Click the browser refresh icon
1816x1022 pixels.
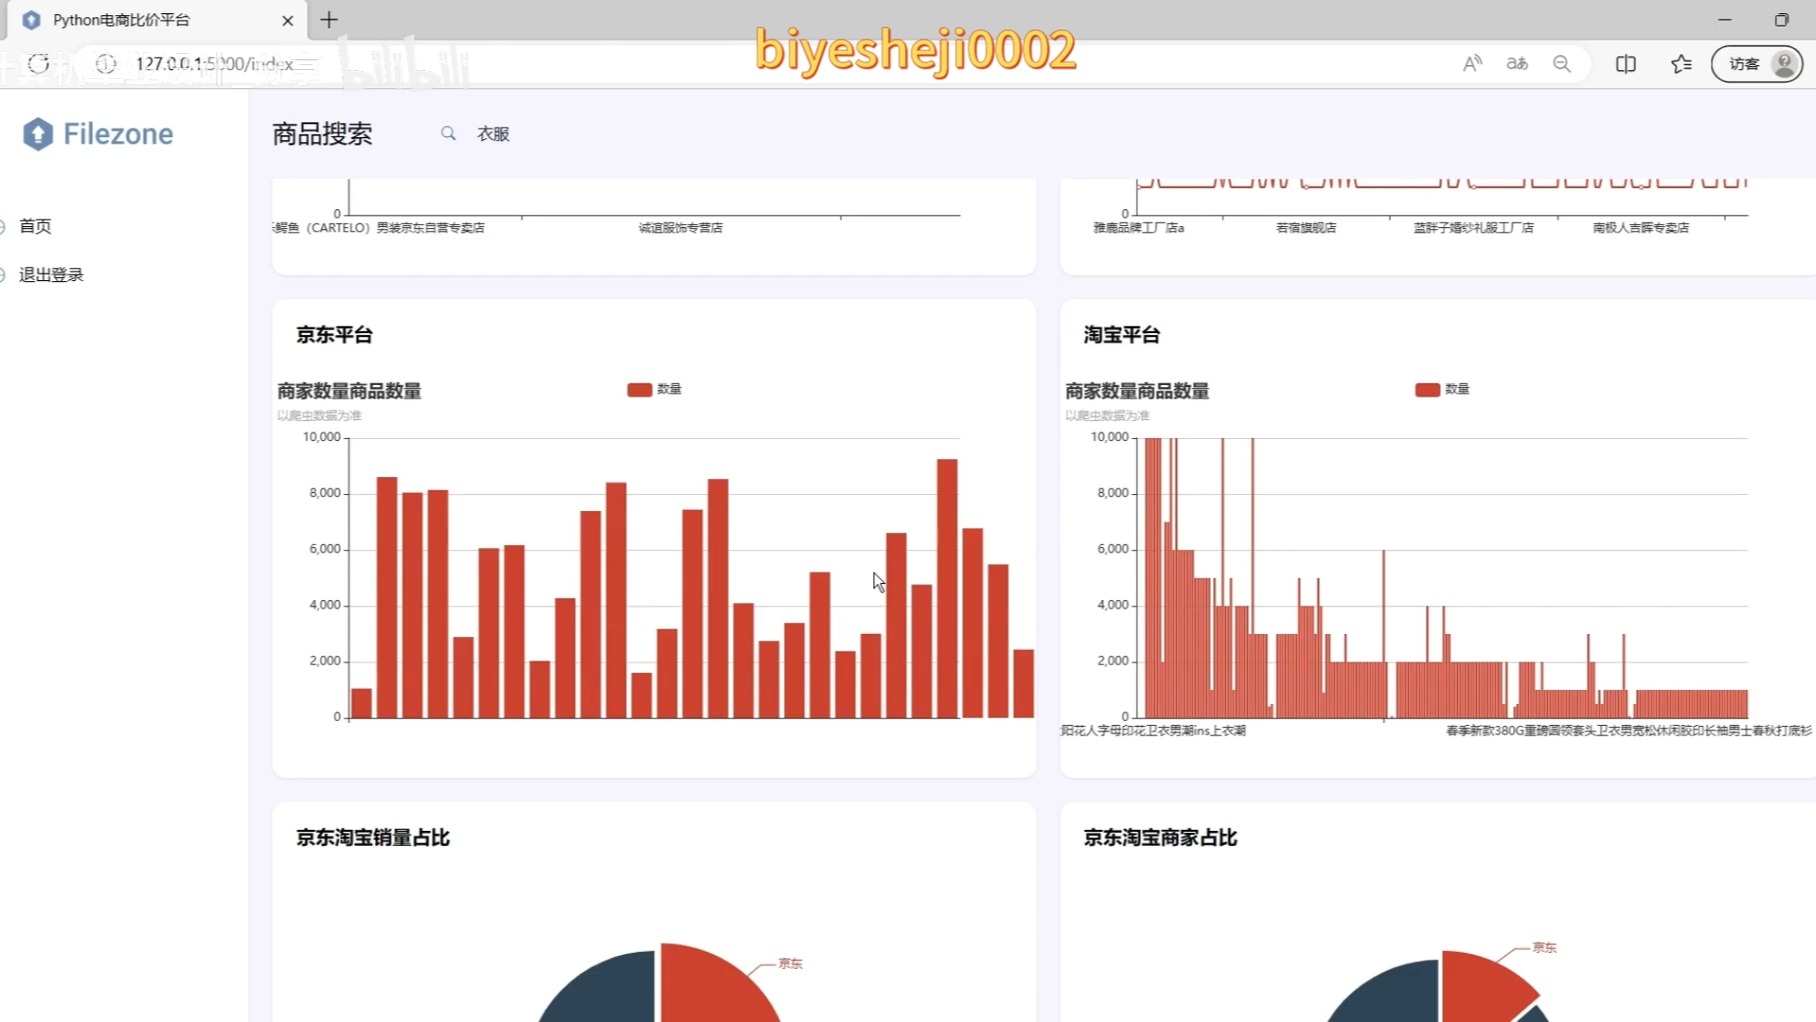point(37,63)
